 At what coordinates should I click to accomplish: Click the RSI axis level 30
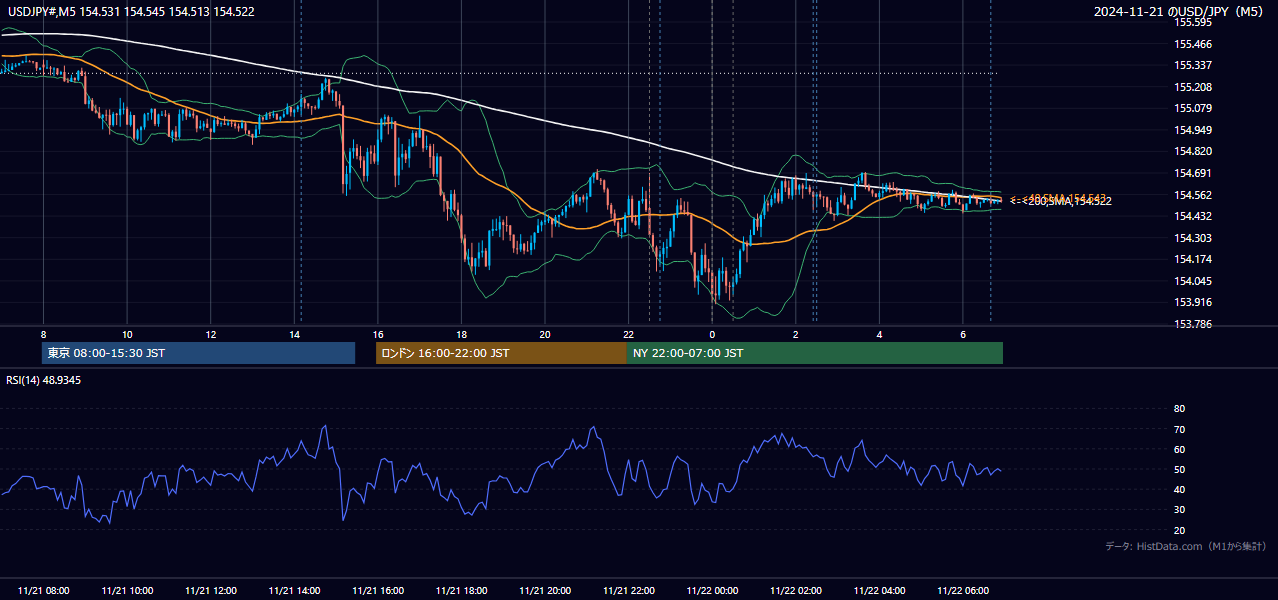tap(1179, 510)
